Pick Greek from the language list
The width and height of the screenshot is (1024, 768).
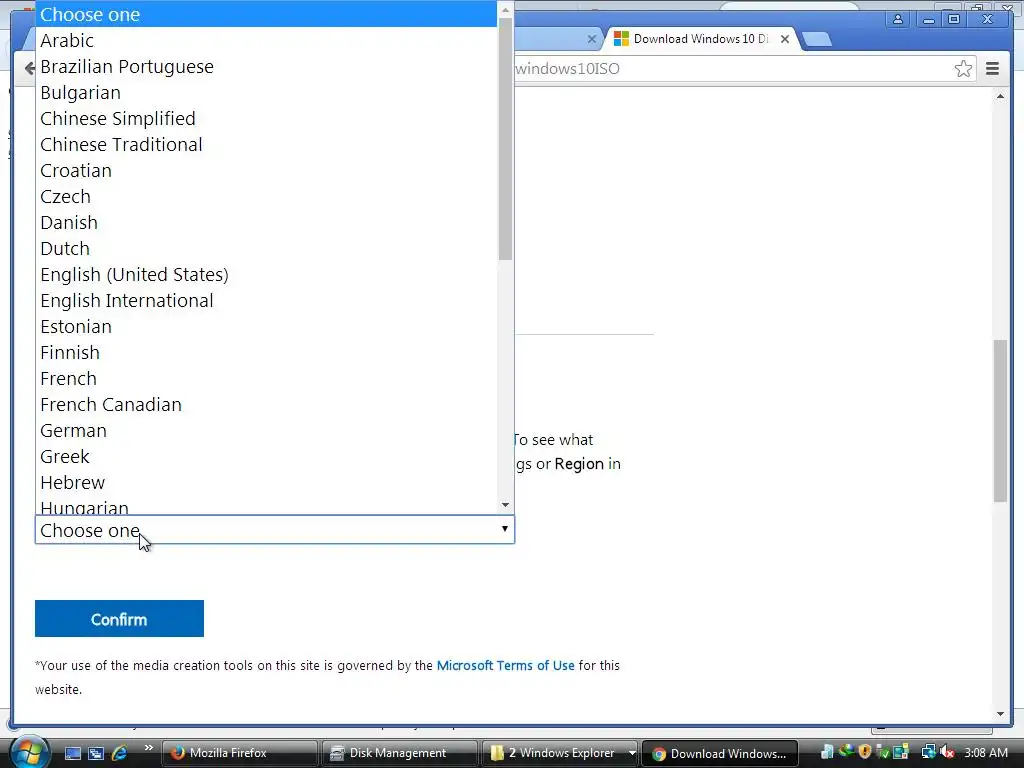pos(266,456)
